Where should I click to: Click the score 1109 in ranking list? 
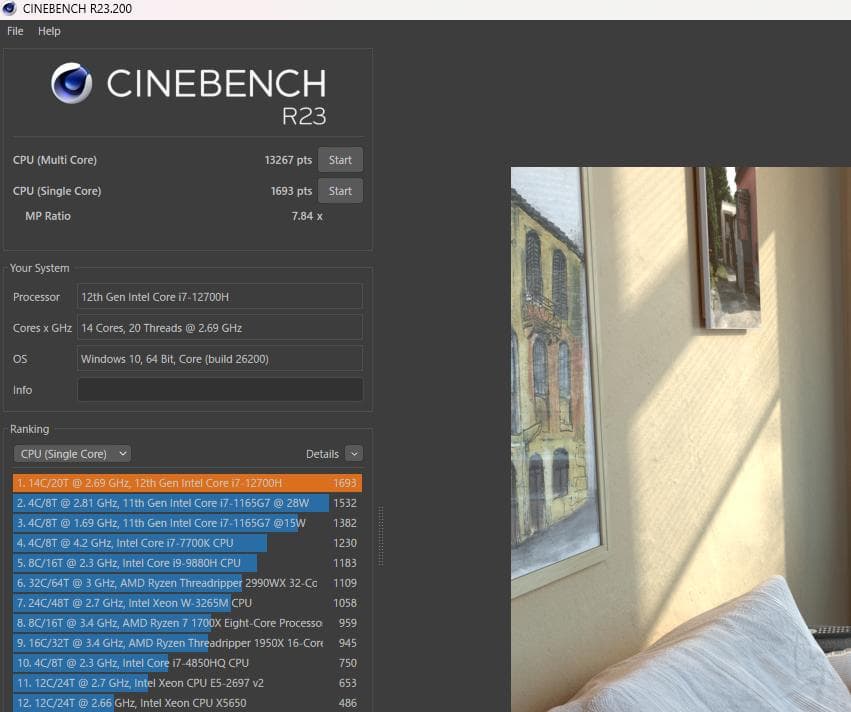(345, 583)
